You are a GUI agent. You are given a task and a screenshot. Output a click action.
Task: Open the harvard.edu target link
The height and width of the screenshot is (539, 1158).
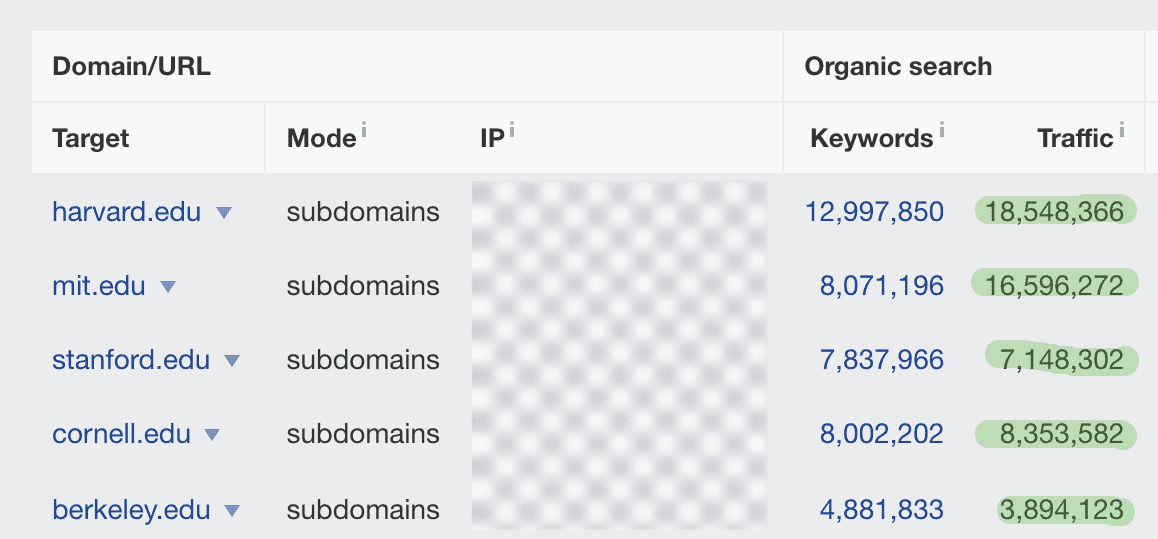[126, 213]
